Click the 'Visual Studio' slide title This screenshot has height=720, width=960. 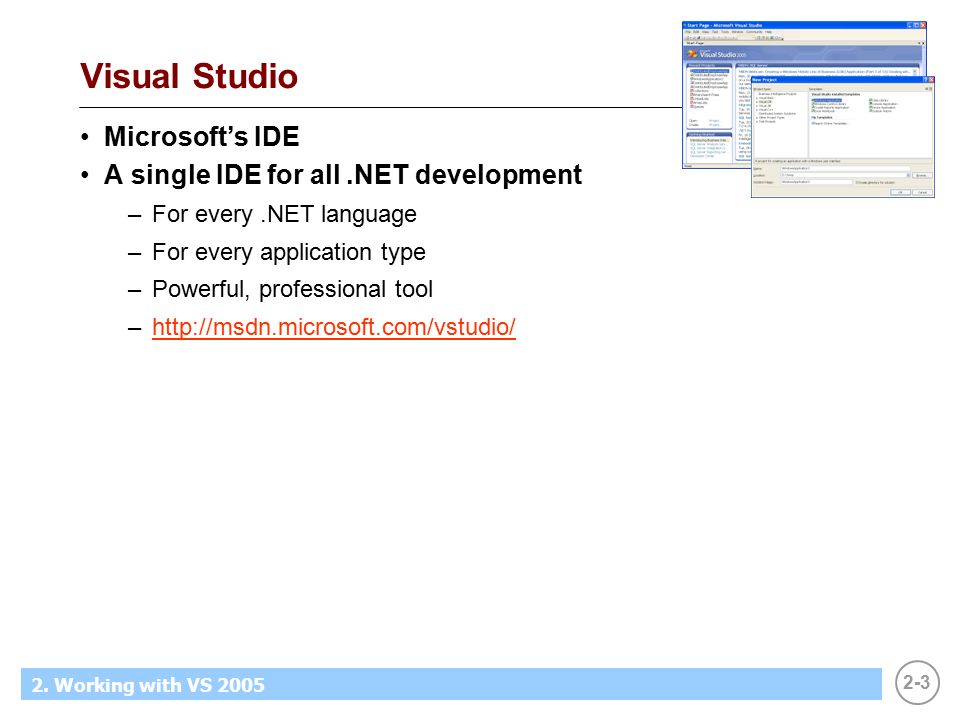(x=189, y=77)
